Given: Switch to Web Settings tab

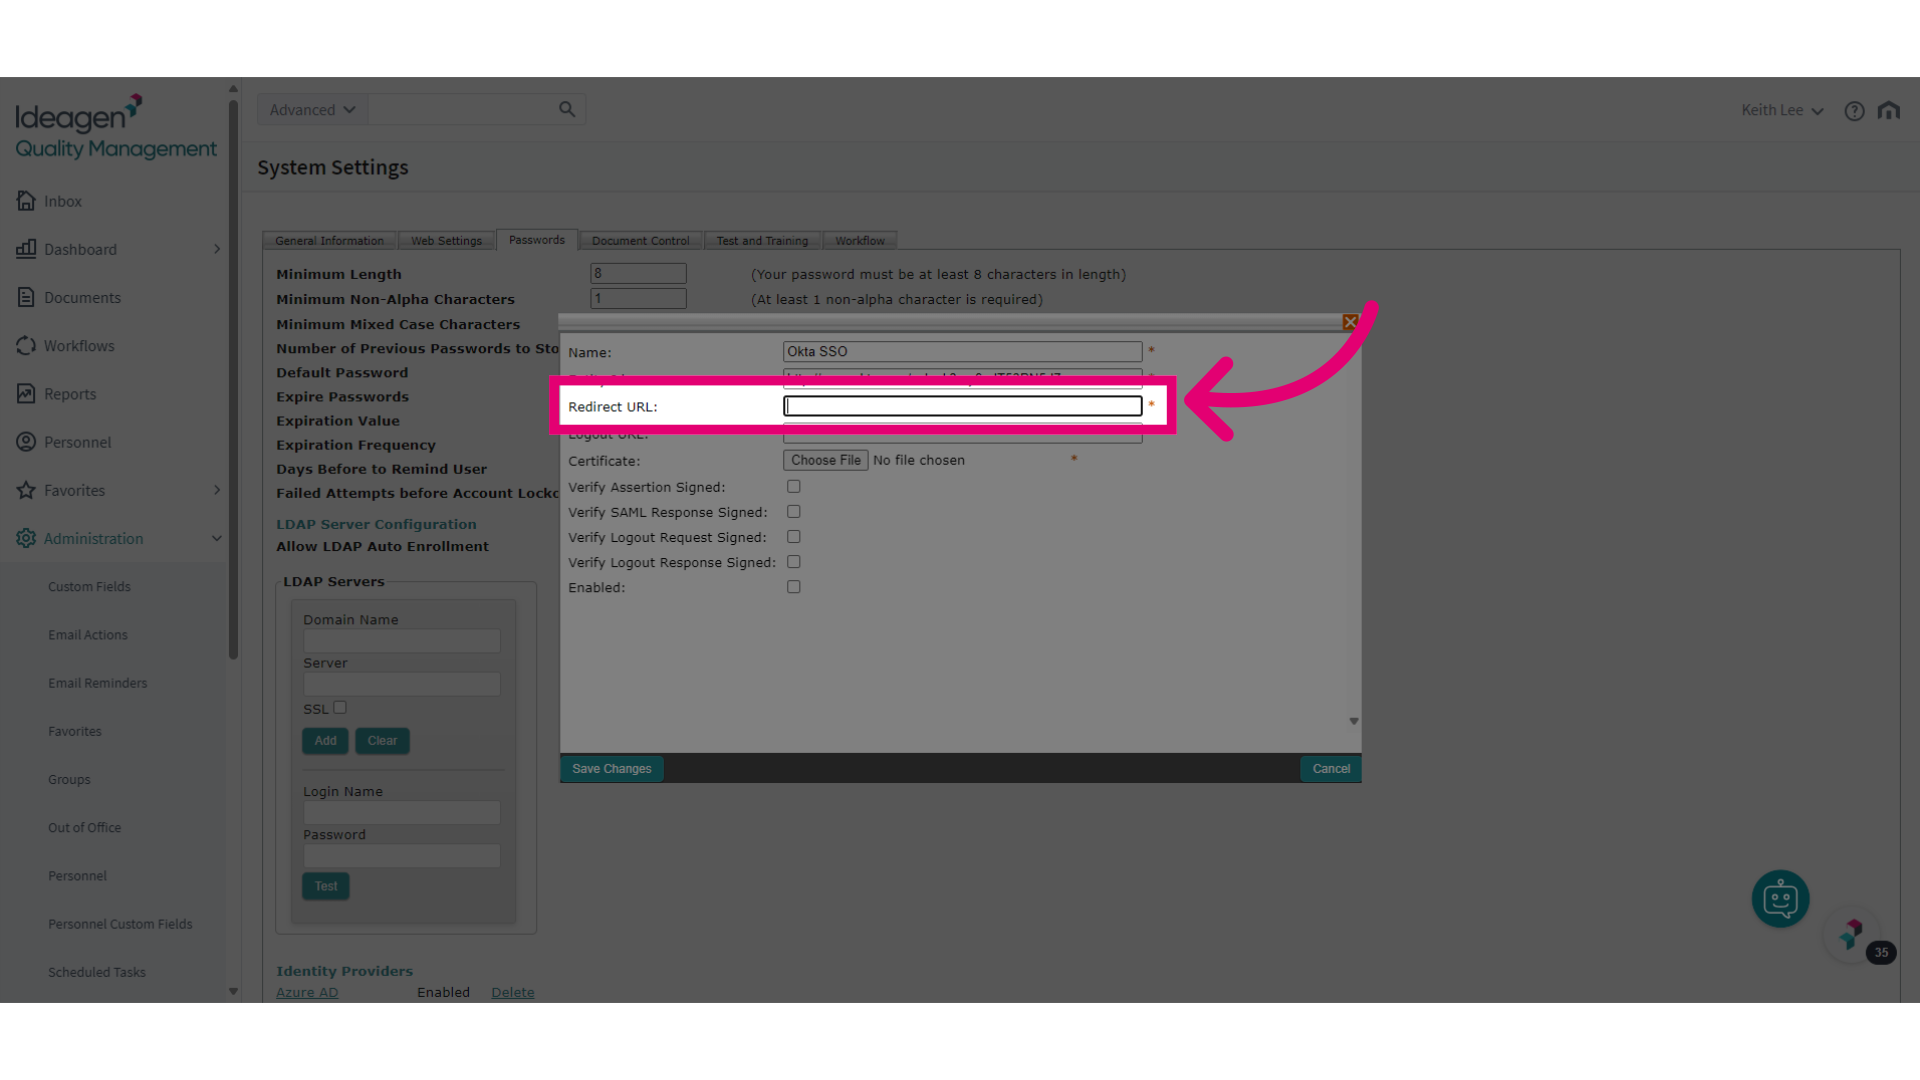Looking at the screenshot, I should tap(446, 241).
